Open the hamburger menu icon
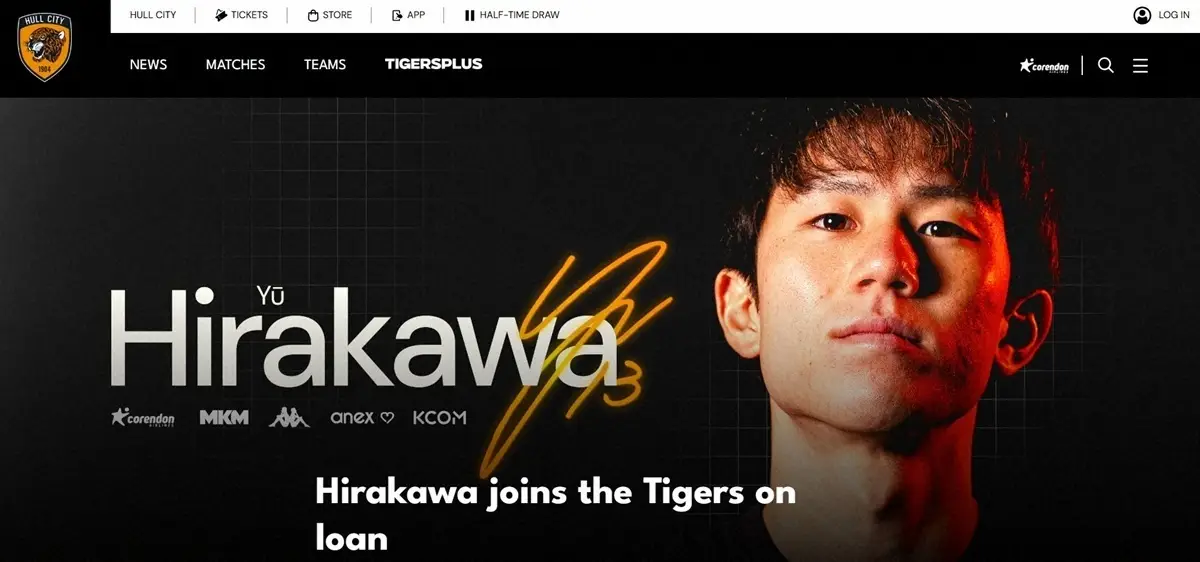Screen dimensions: 1200x562 click(x=1140, y=65)
